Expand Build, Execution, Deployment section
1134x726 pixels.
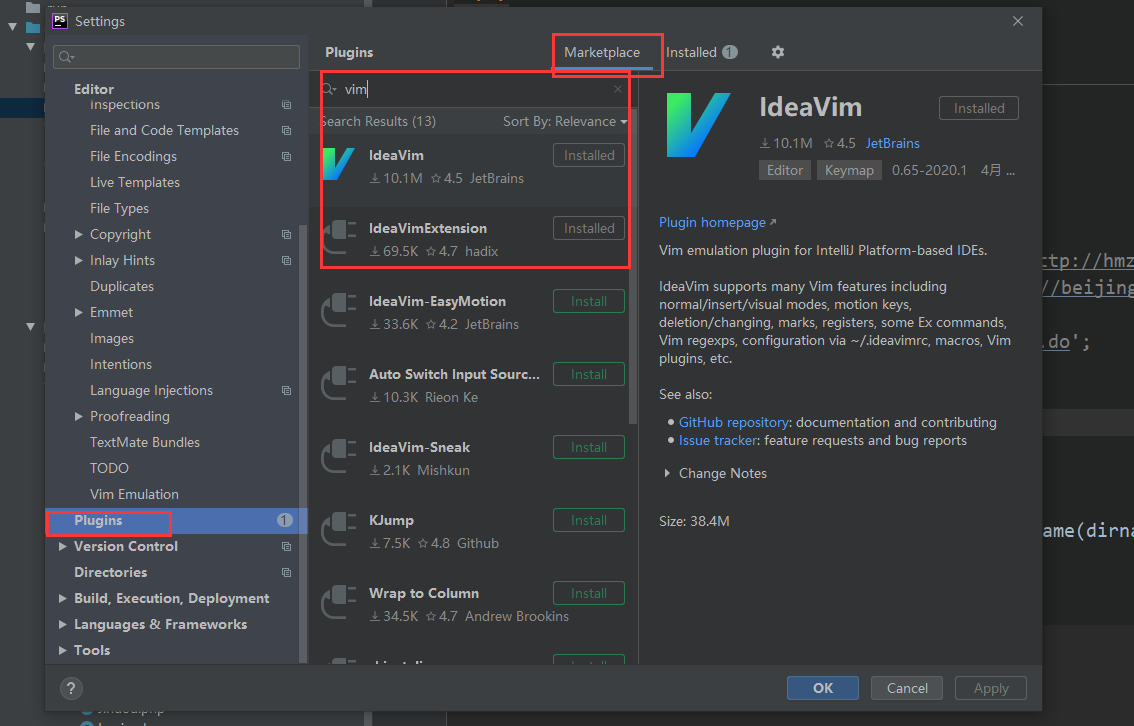click(x=63, y=599)
